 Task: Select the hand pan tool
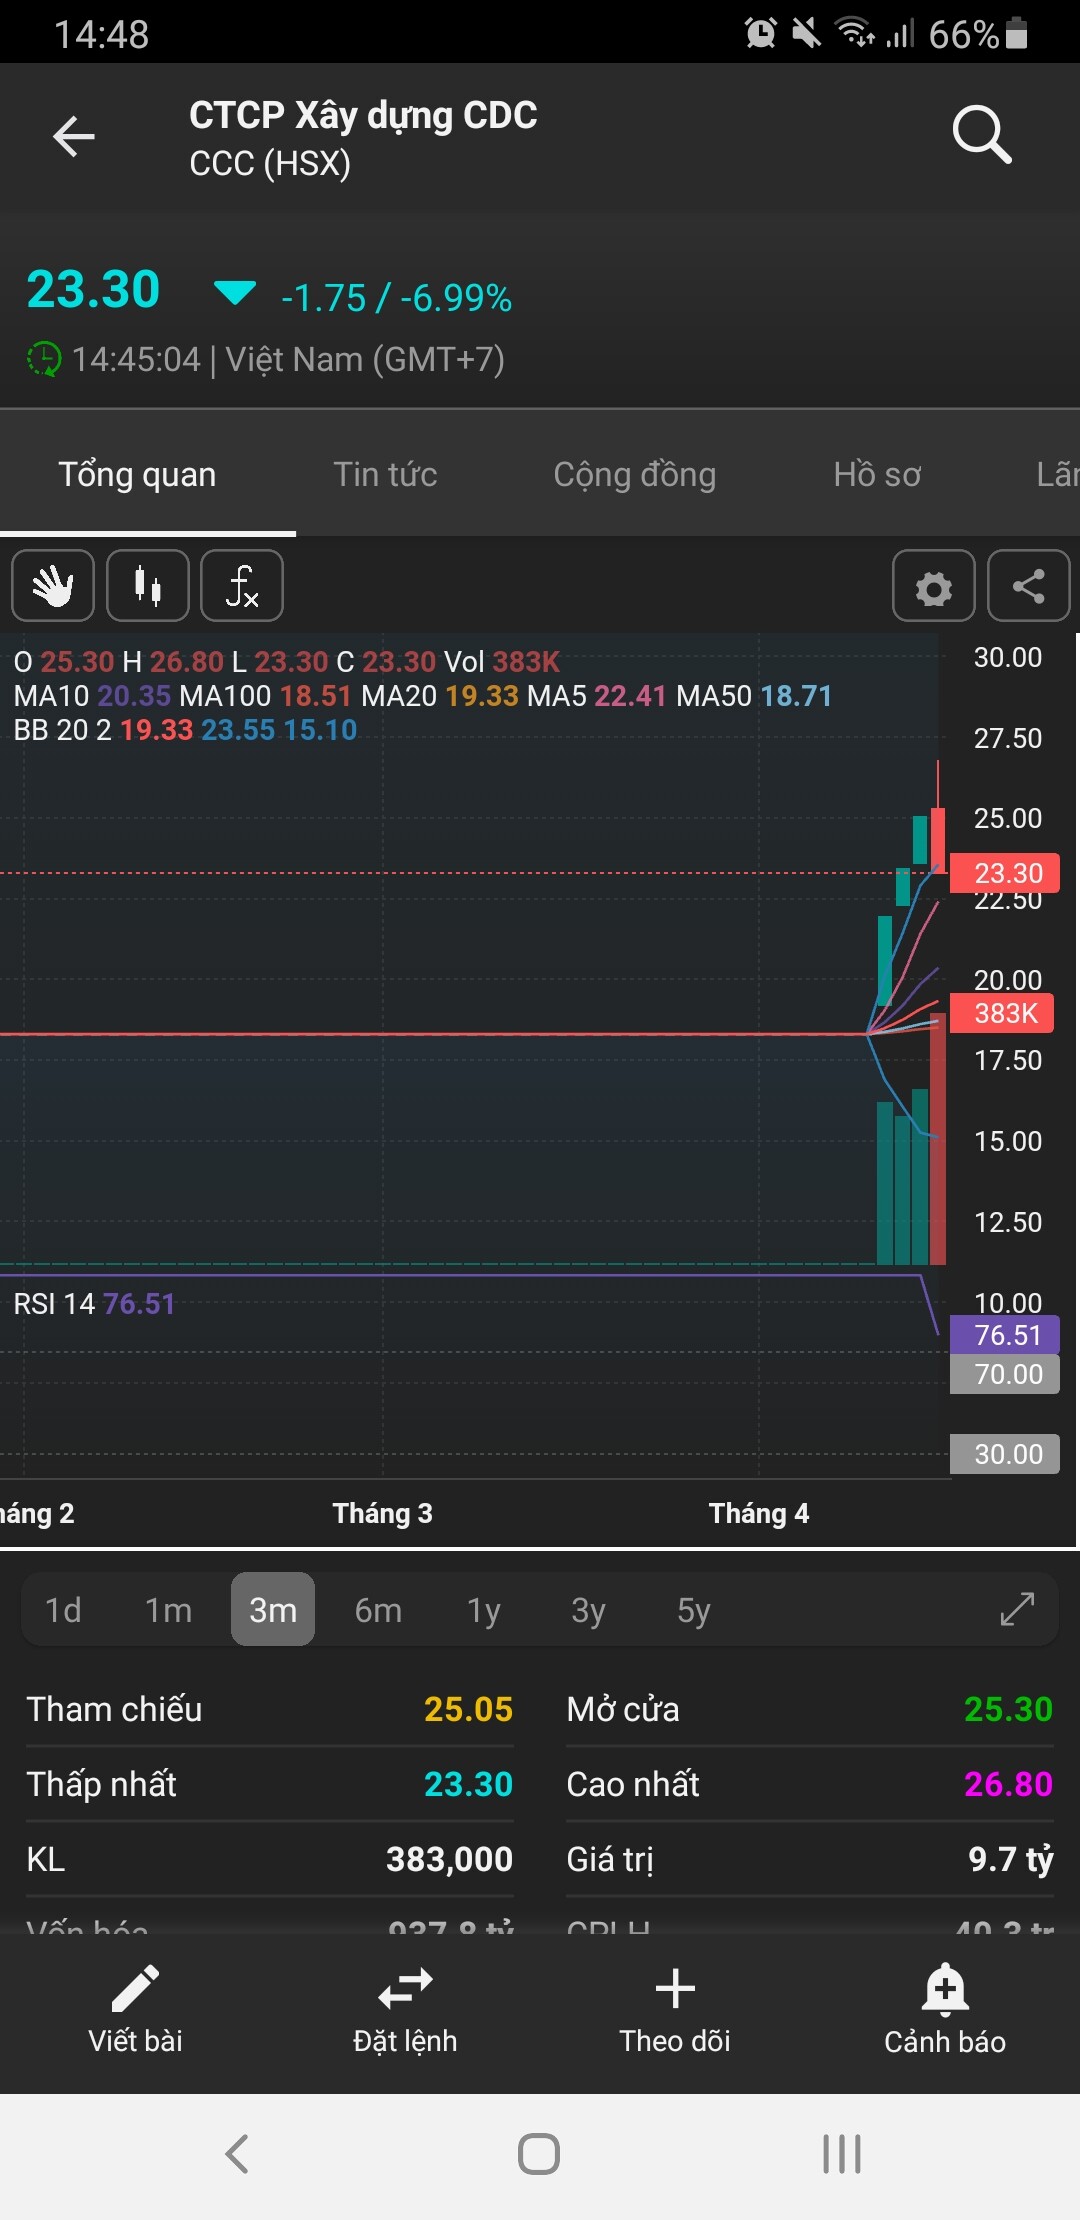53,586
